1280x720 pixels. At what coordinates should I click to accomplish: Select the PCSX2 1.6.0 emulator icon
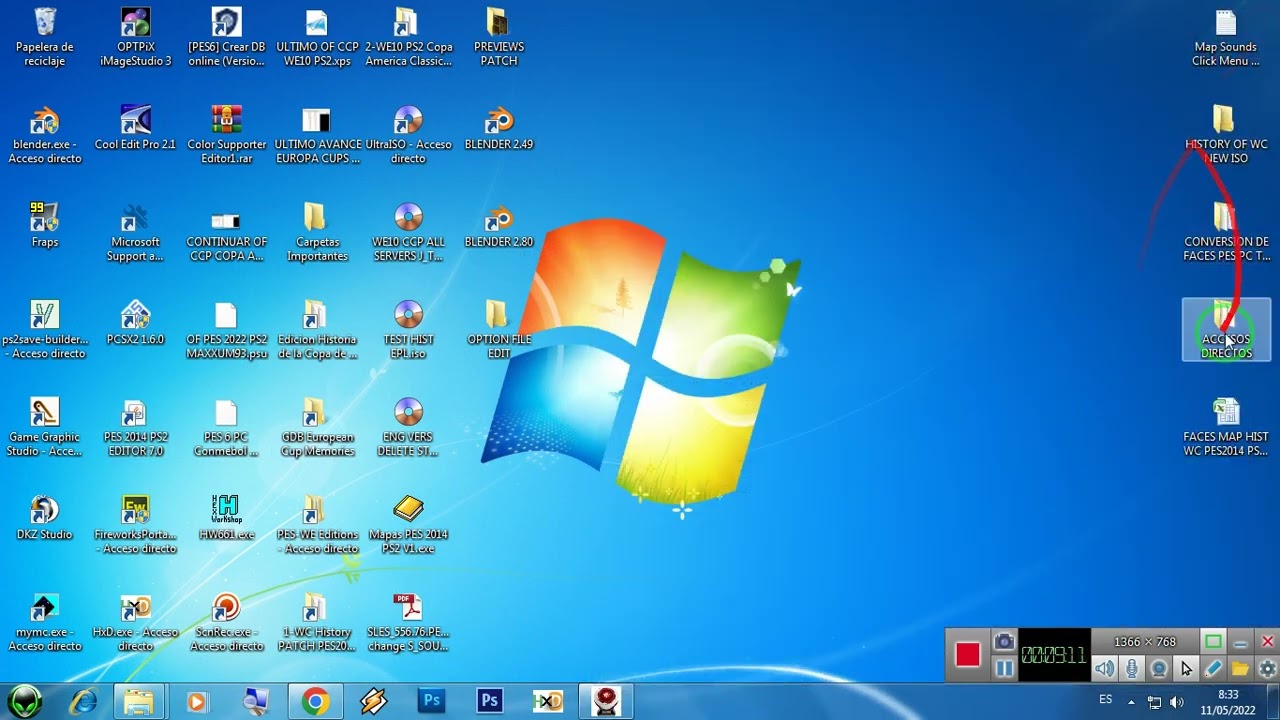click(136, 323)
